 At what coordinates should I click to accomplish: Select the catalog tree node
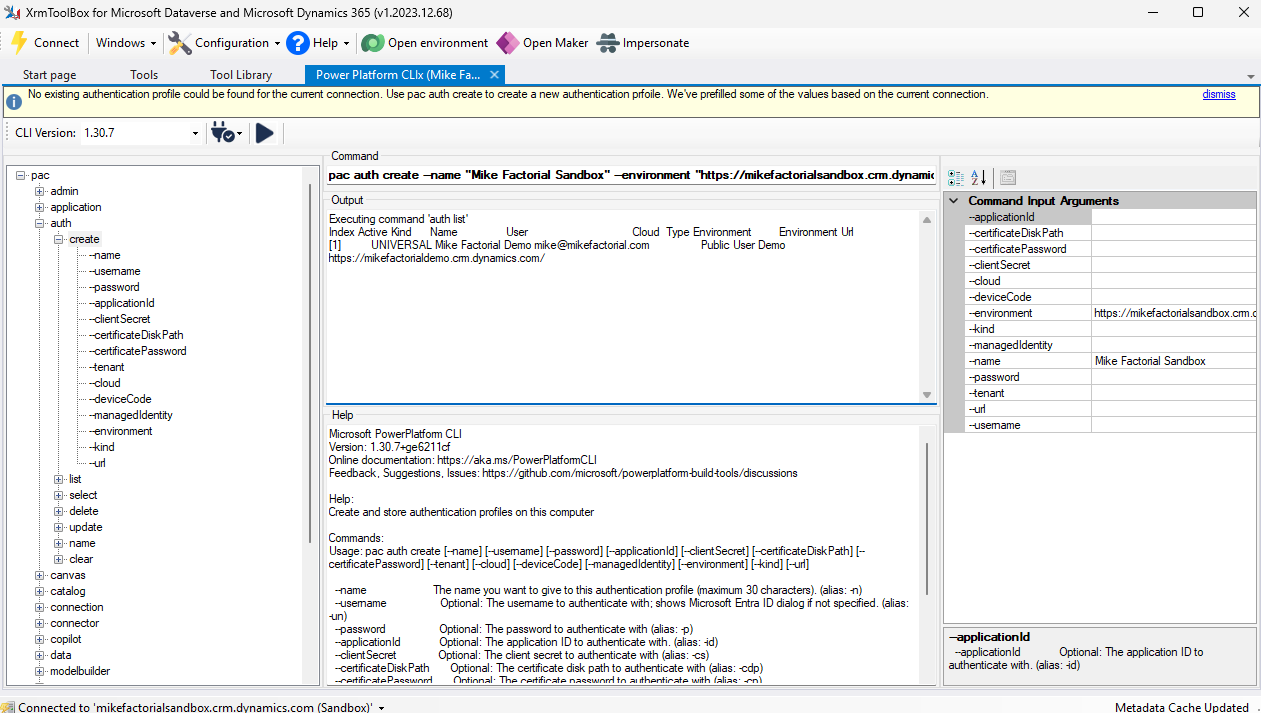pyautogui.click(x=68, y=591)
